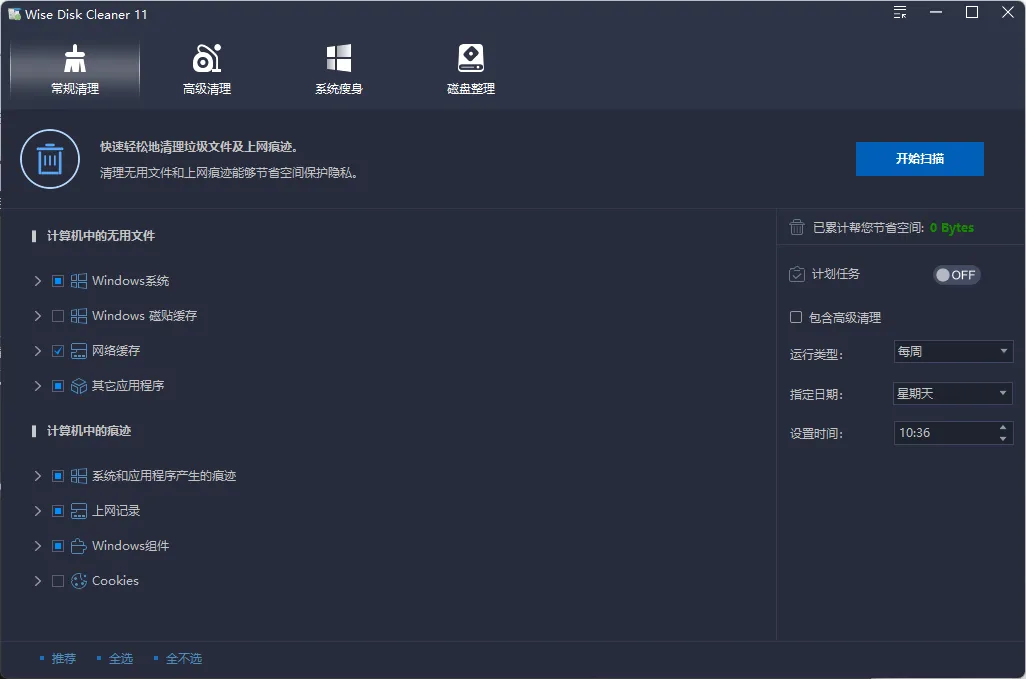Click the 磁盘整理 hard drive icon
Image resolution: width=1026 pixels, height=679 pixels.
pos(470,58)
